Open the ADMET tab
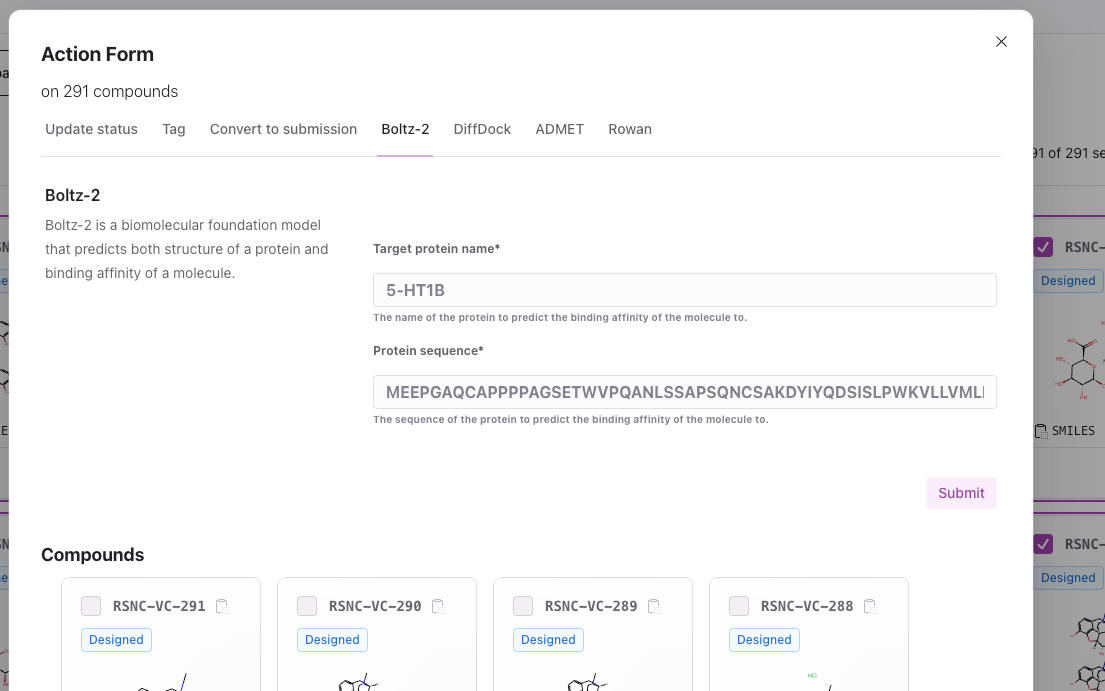 pyautogui.click(x=560, y=129)
